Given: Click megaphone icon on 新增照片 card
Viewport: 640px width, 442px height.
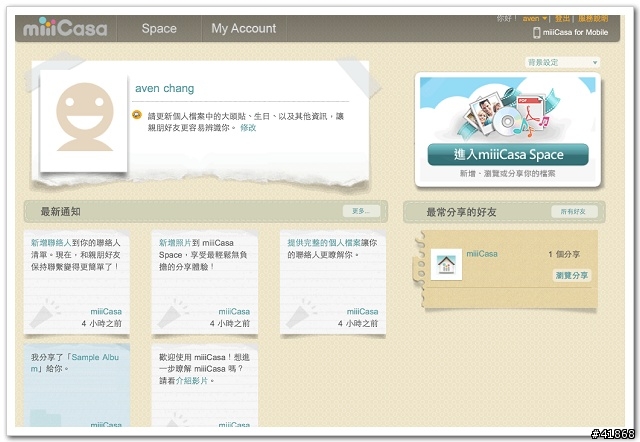Looking at the screenshot, I should point(173,313).
